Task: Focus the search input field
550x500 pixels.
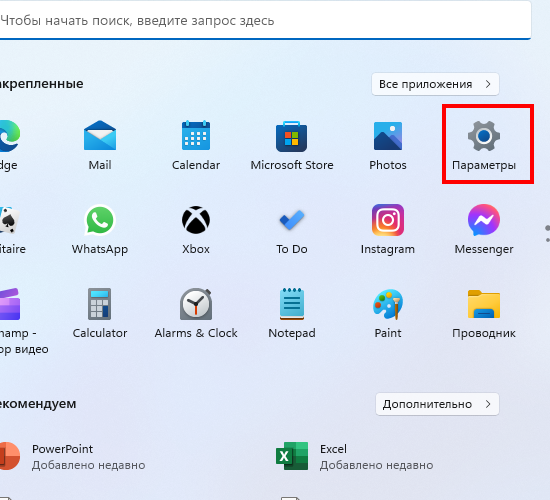Action: 265,20
